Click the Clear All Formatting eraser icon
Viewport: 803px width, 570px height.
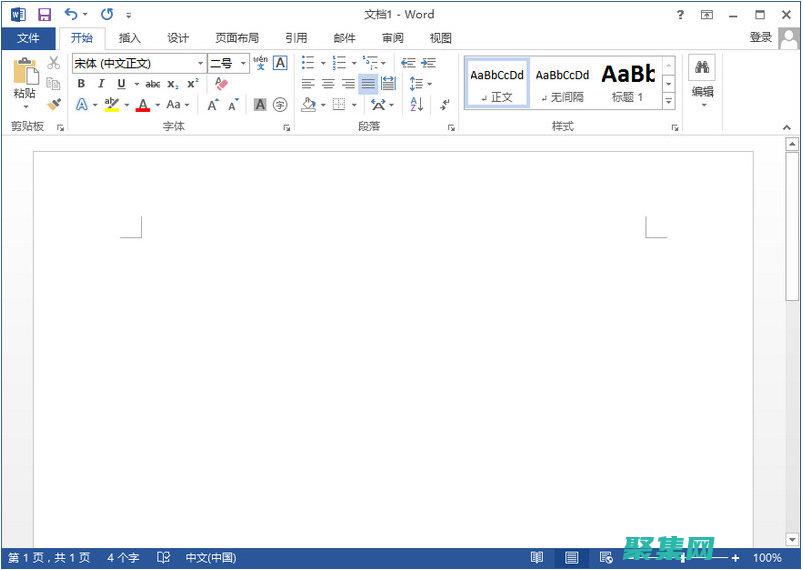pos(222,84)
